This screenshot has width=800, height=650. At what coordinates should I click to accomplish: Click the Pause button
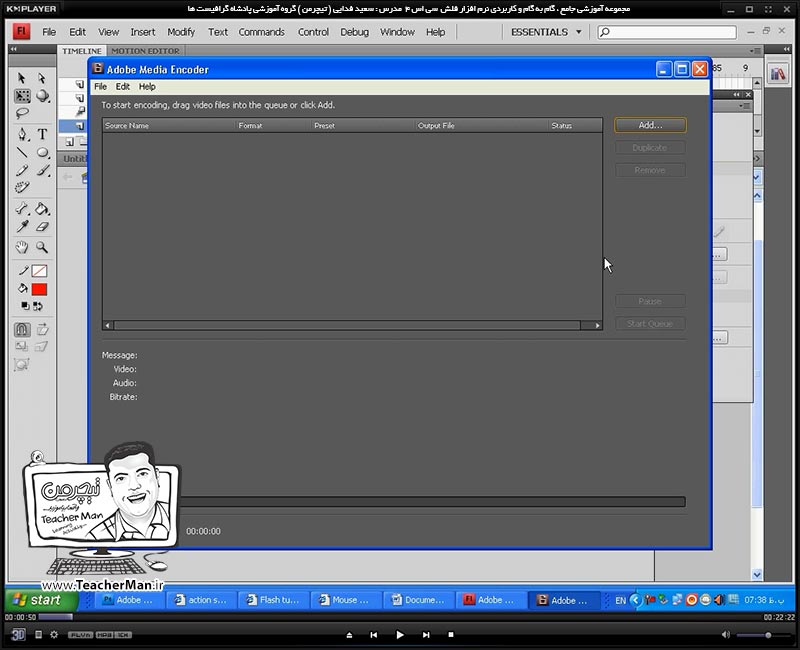tap(650, 301)
